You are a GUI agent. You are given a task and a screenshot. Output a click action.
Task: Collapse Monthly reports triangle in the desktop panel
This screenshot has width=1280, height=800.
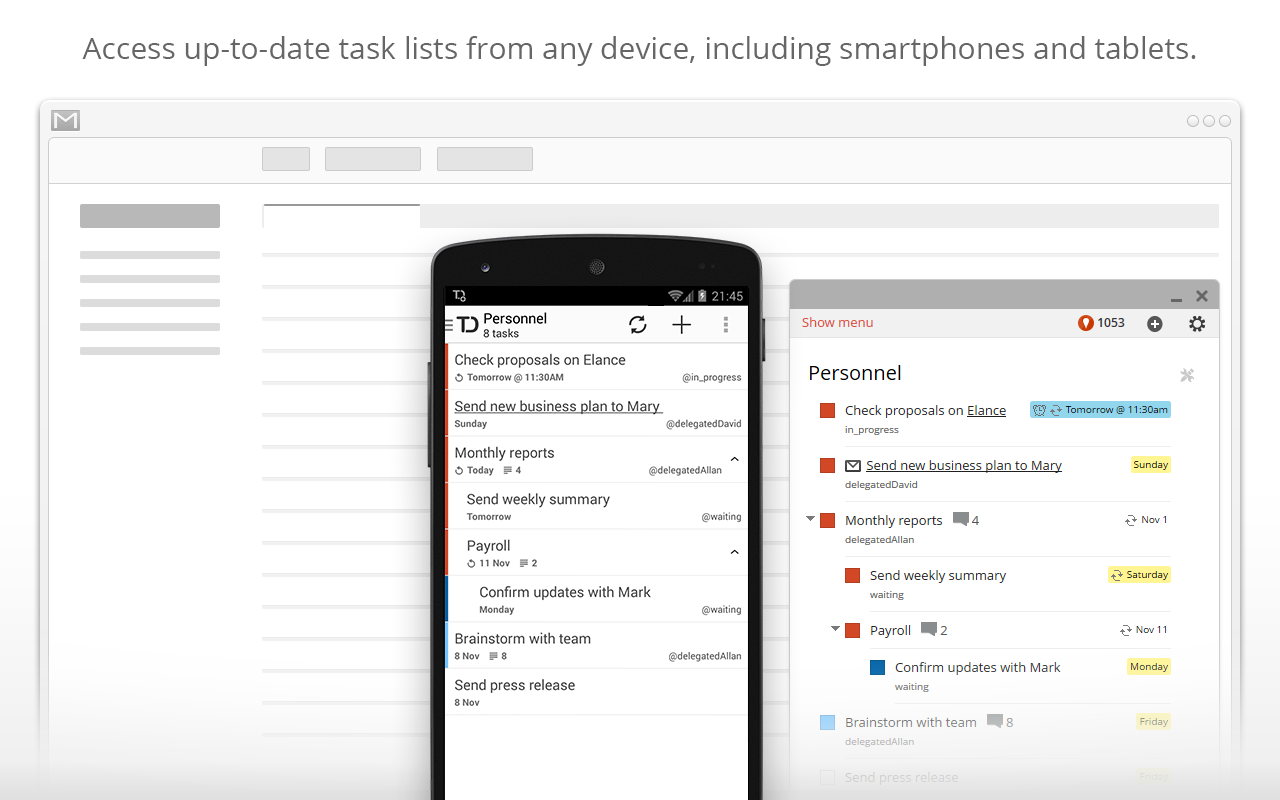pyautogui.click(x=810, y=519)
